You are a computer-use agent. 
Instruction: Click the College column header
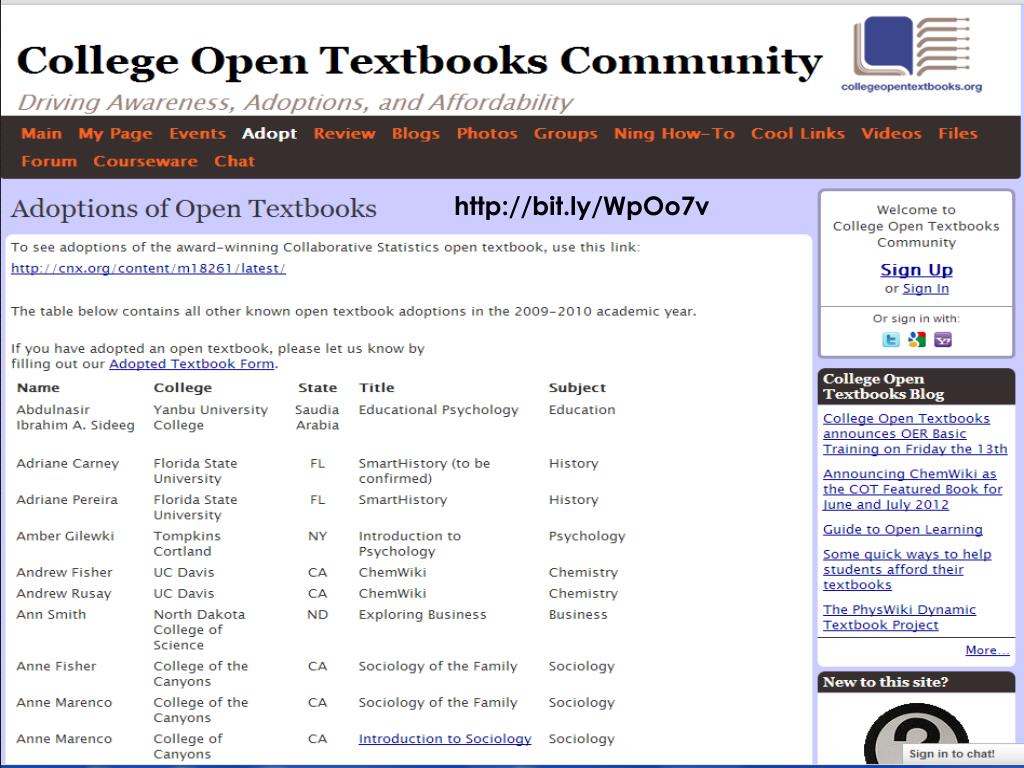tap(183, 388)
